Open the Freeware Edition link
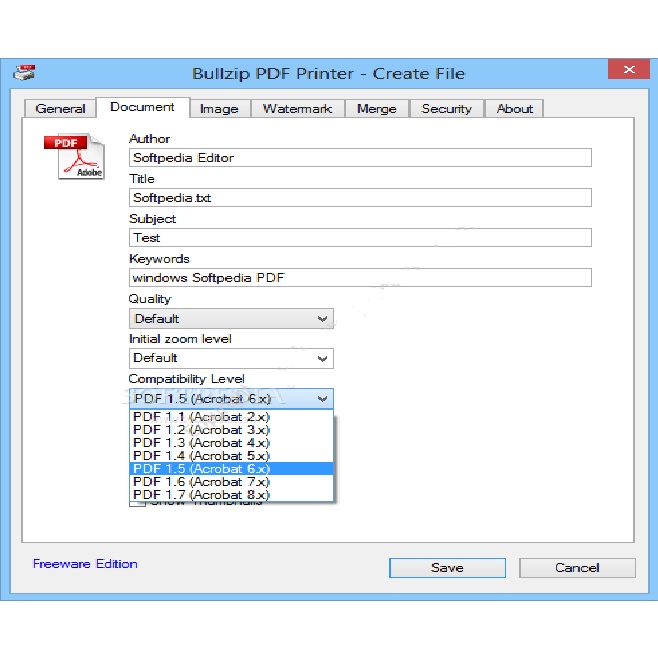Screen dimensions: 658x658 click(85, 564)
